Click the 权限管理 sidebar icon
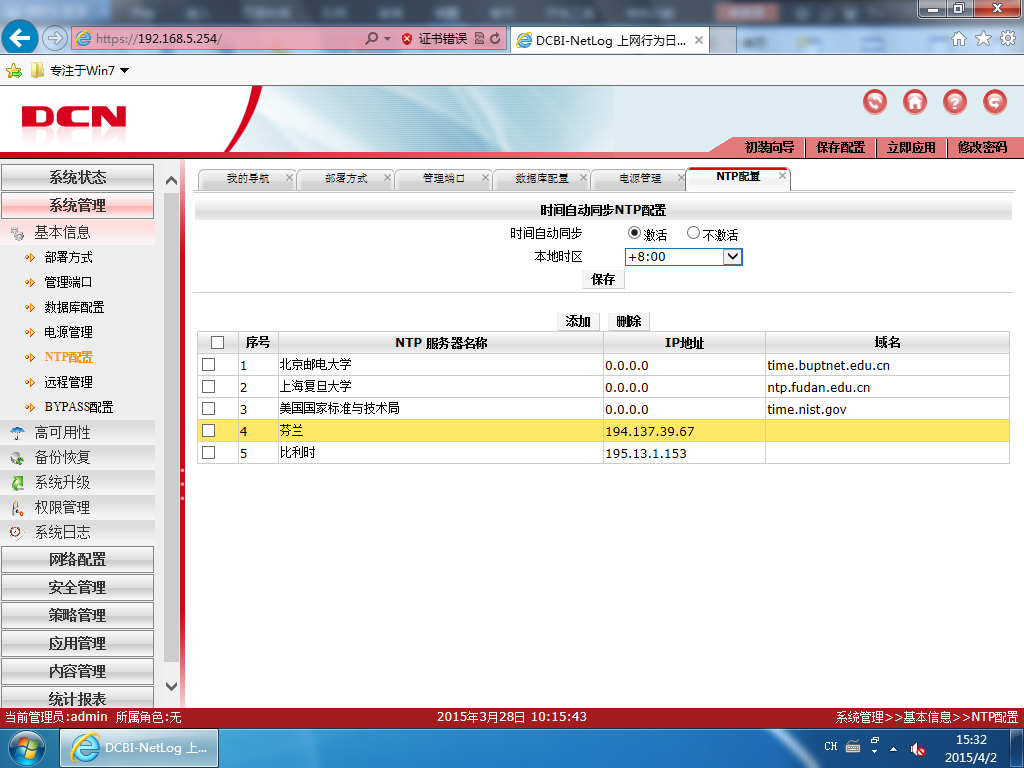 pyautogui.click(x=18, y=507)
